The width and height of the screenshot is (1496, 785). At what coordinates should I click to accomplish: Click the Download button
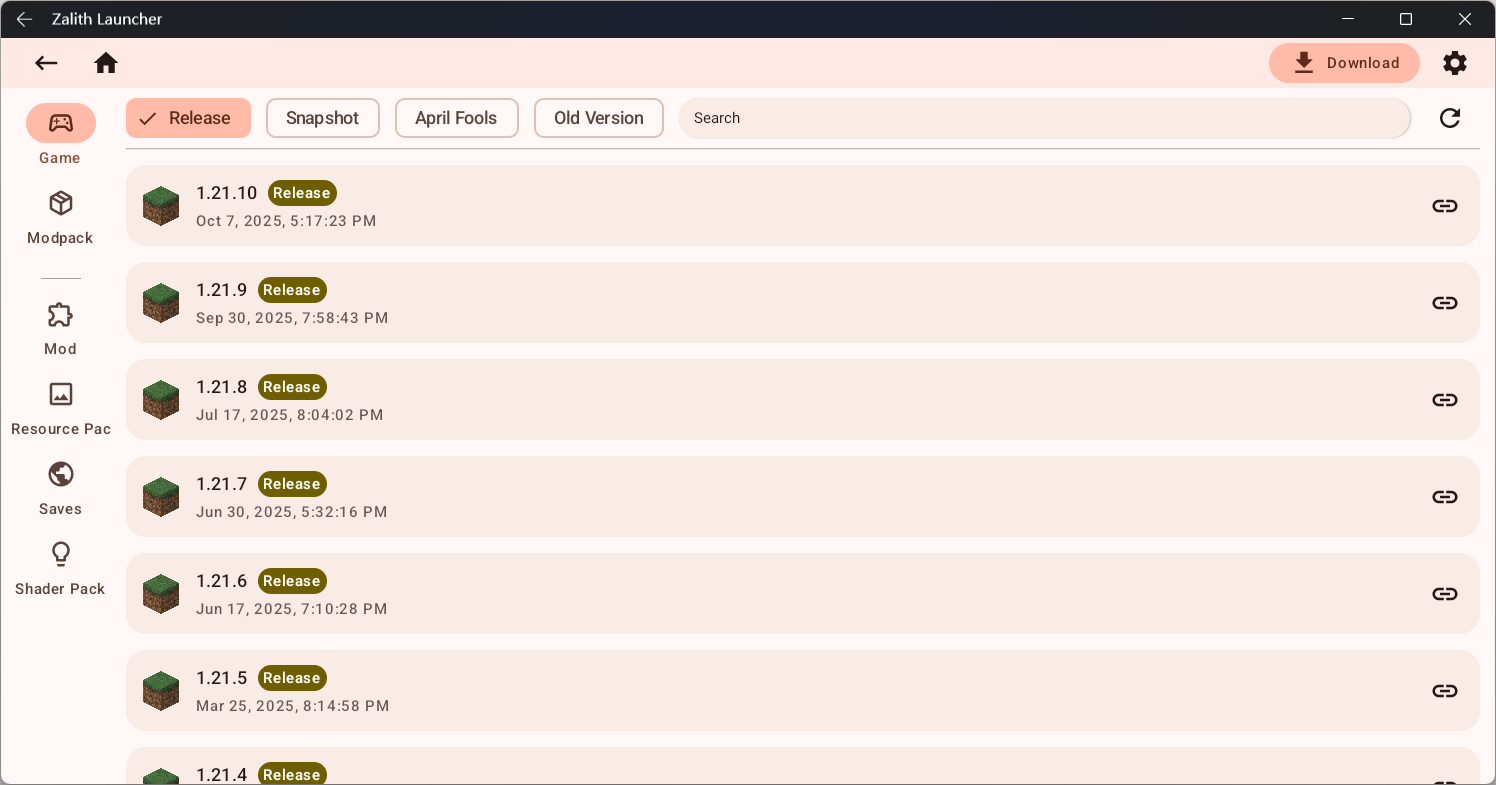coord(1344,62)
